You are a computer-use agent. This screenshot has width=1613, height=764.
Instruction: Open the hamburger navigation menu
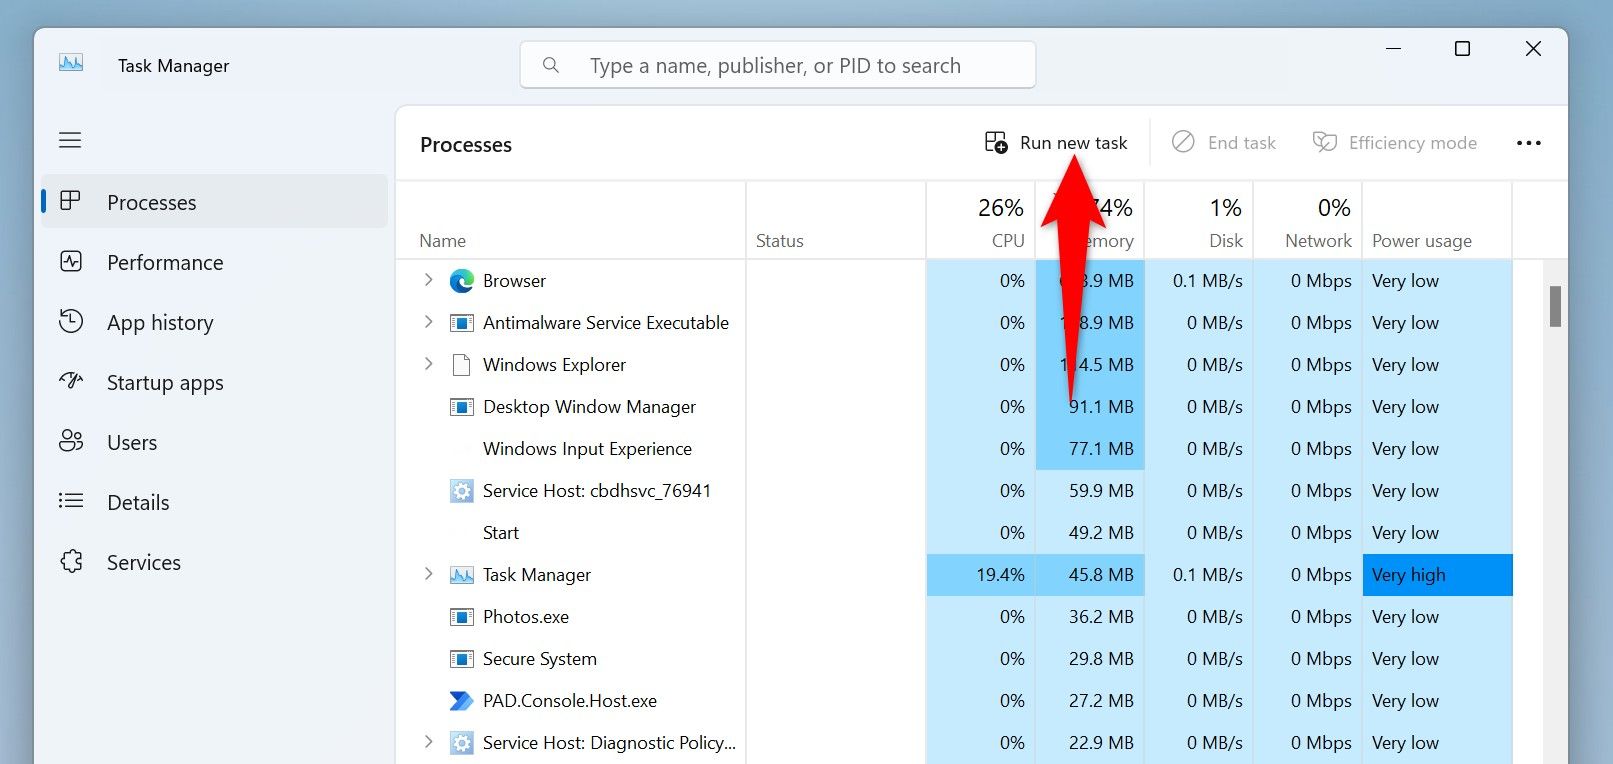tap(70, 140)
